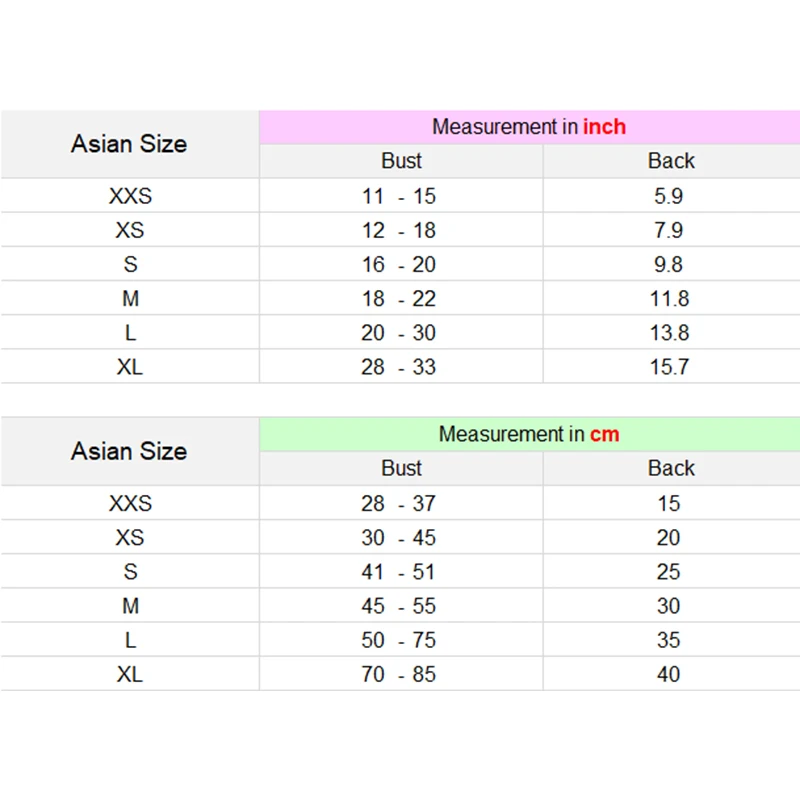Select the bust cell reading "11 - 15"
The height and width of the screenshot is (800, 800).
coord(399,196)
